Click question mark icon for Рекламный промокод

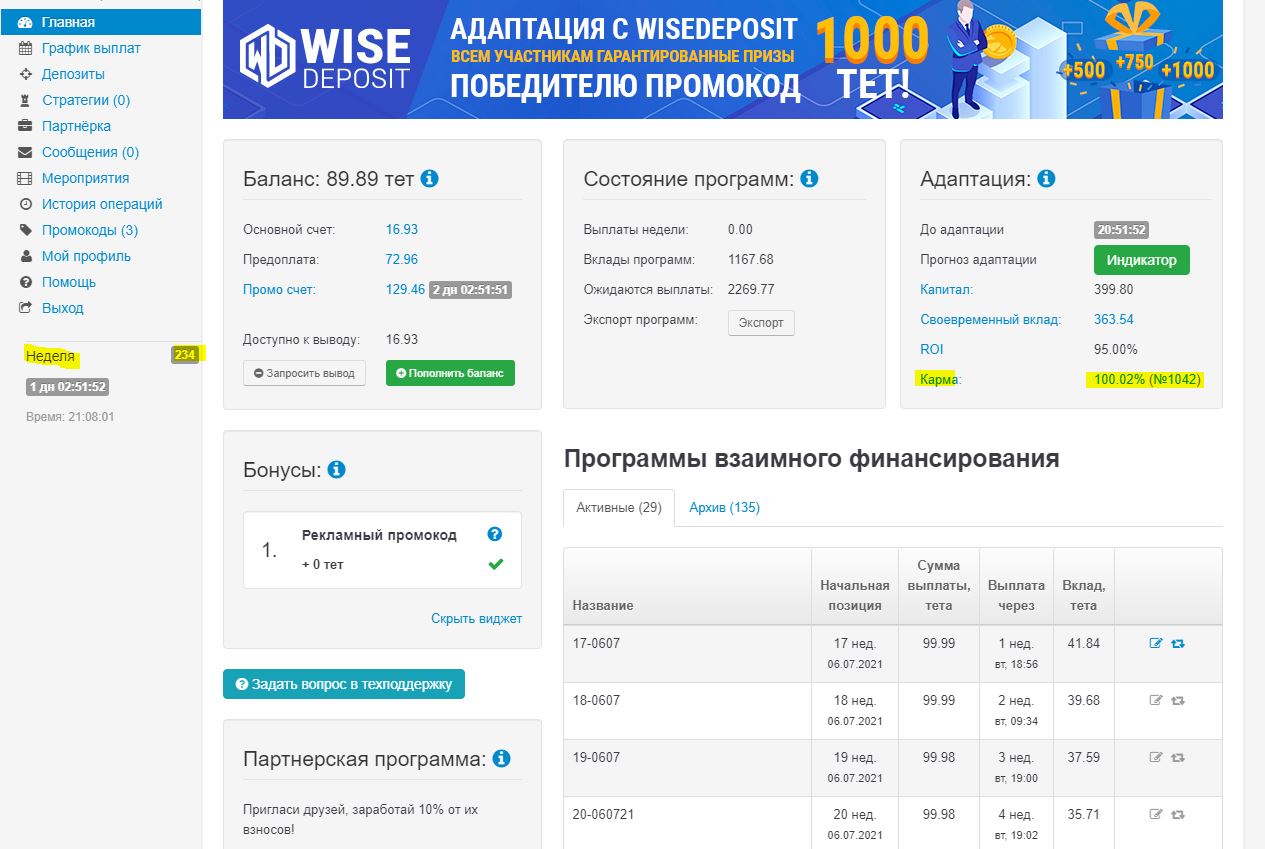coord(494,535)
